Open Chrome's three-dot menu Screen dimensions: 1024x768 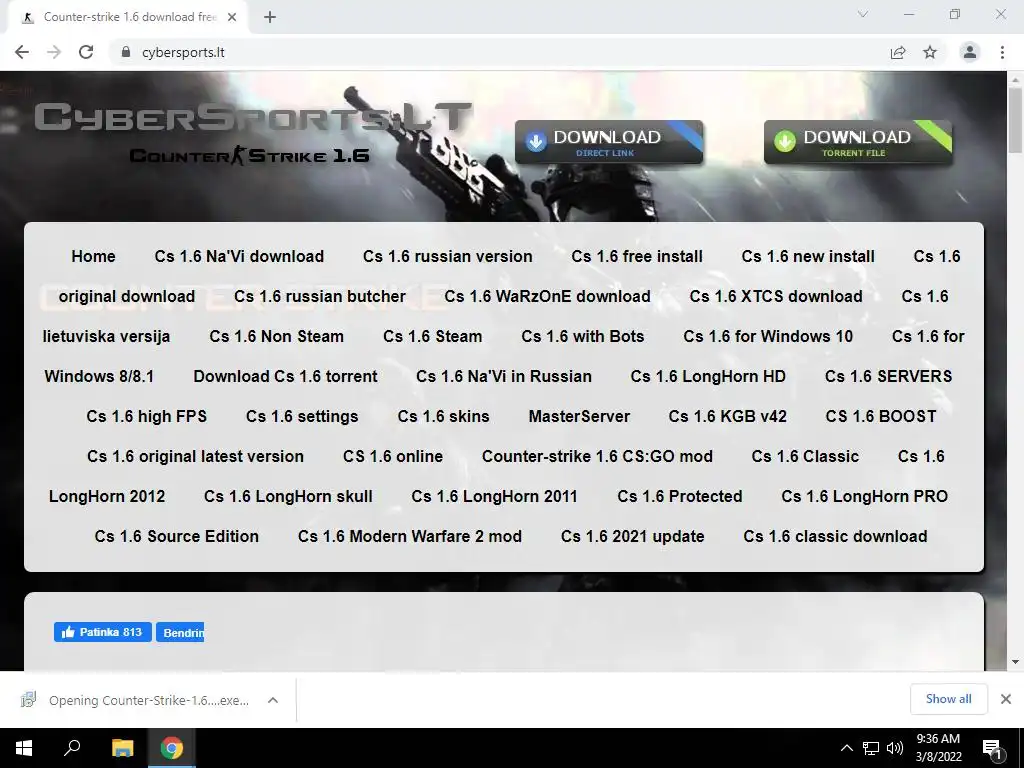1002,52
